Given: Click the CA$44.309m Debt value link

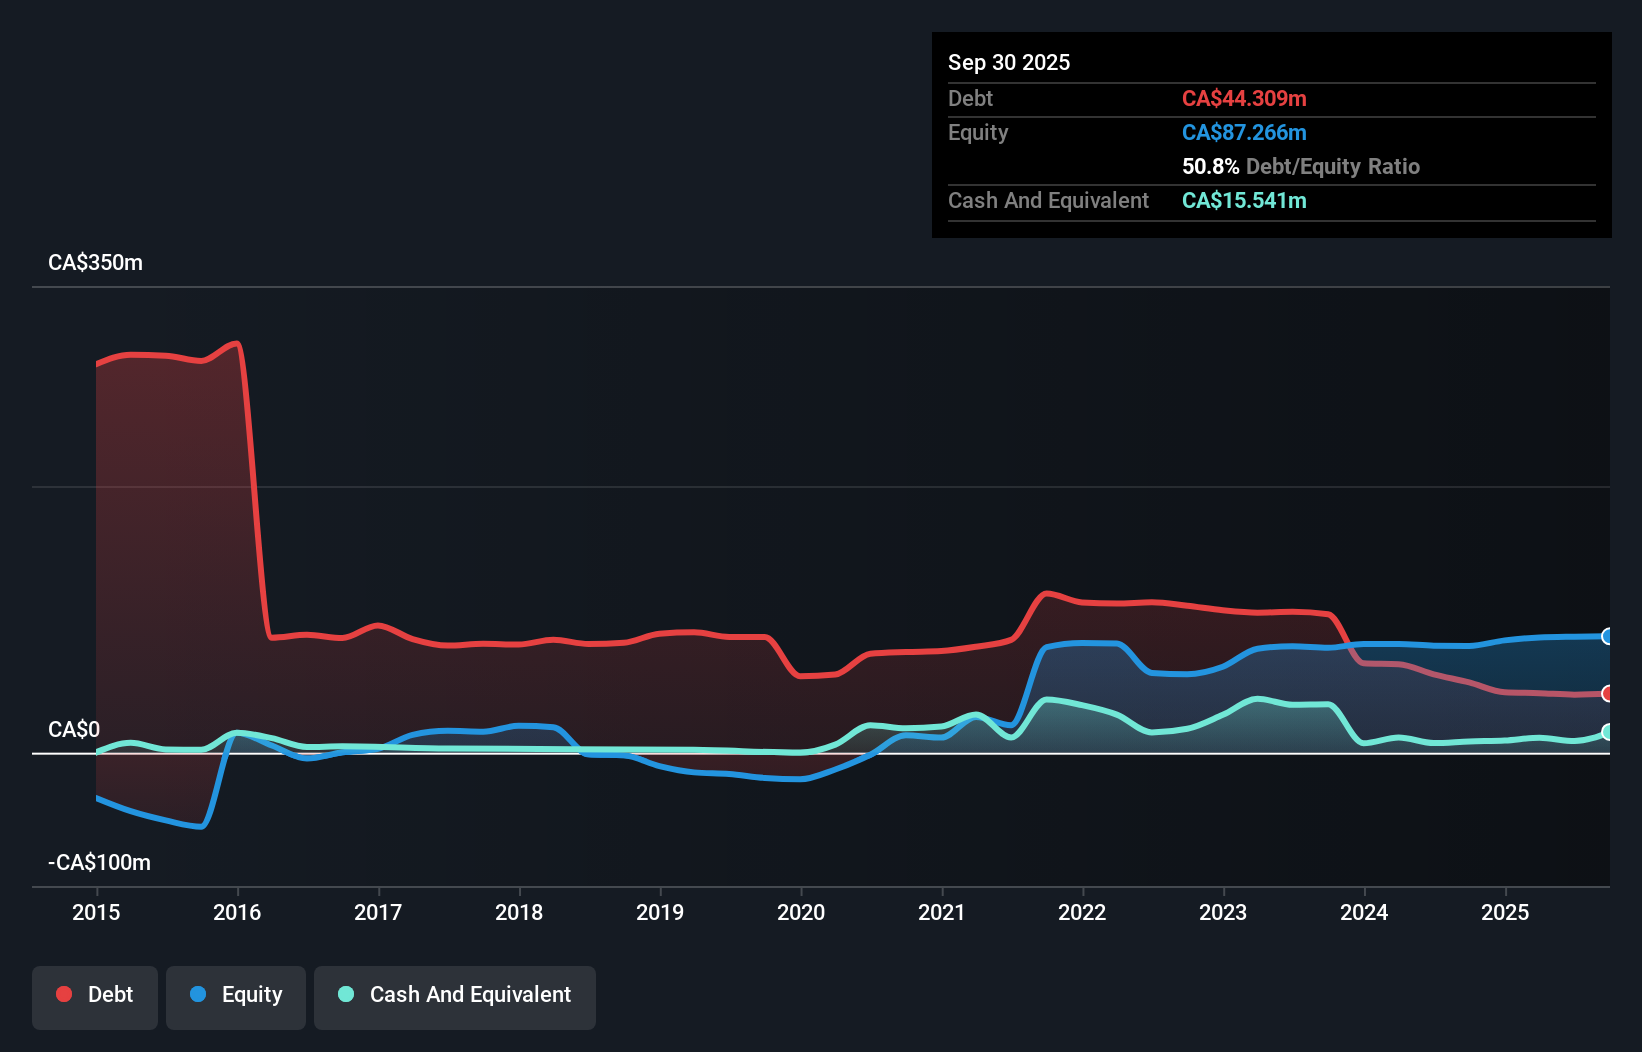Looking at the screenshot, I should [x=1244, y=98].
